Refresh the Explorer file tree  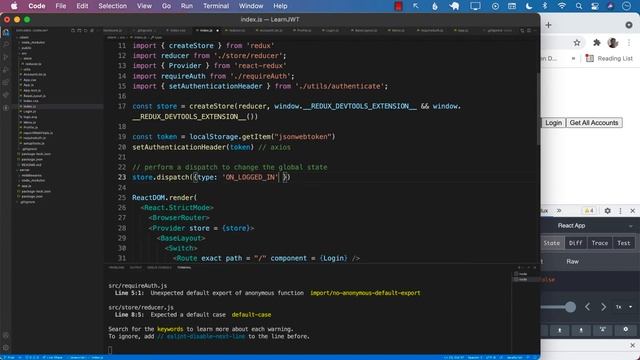coord(85,30)
